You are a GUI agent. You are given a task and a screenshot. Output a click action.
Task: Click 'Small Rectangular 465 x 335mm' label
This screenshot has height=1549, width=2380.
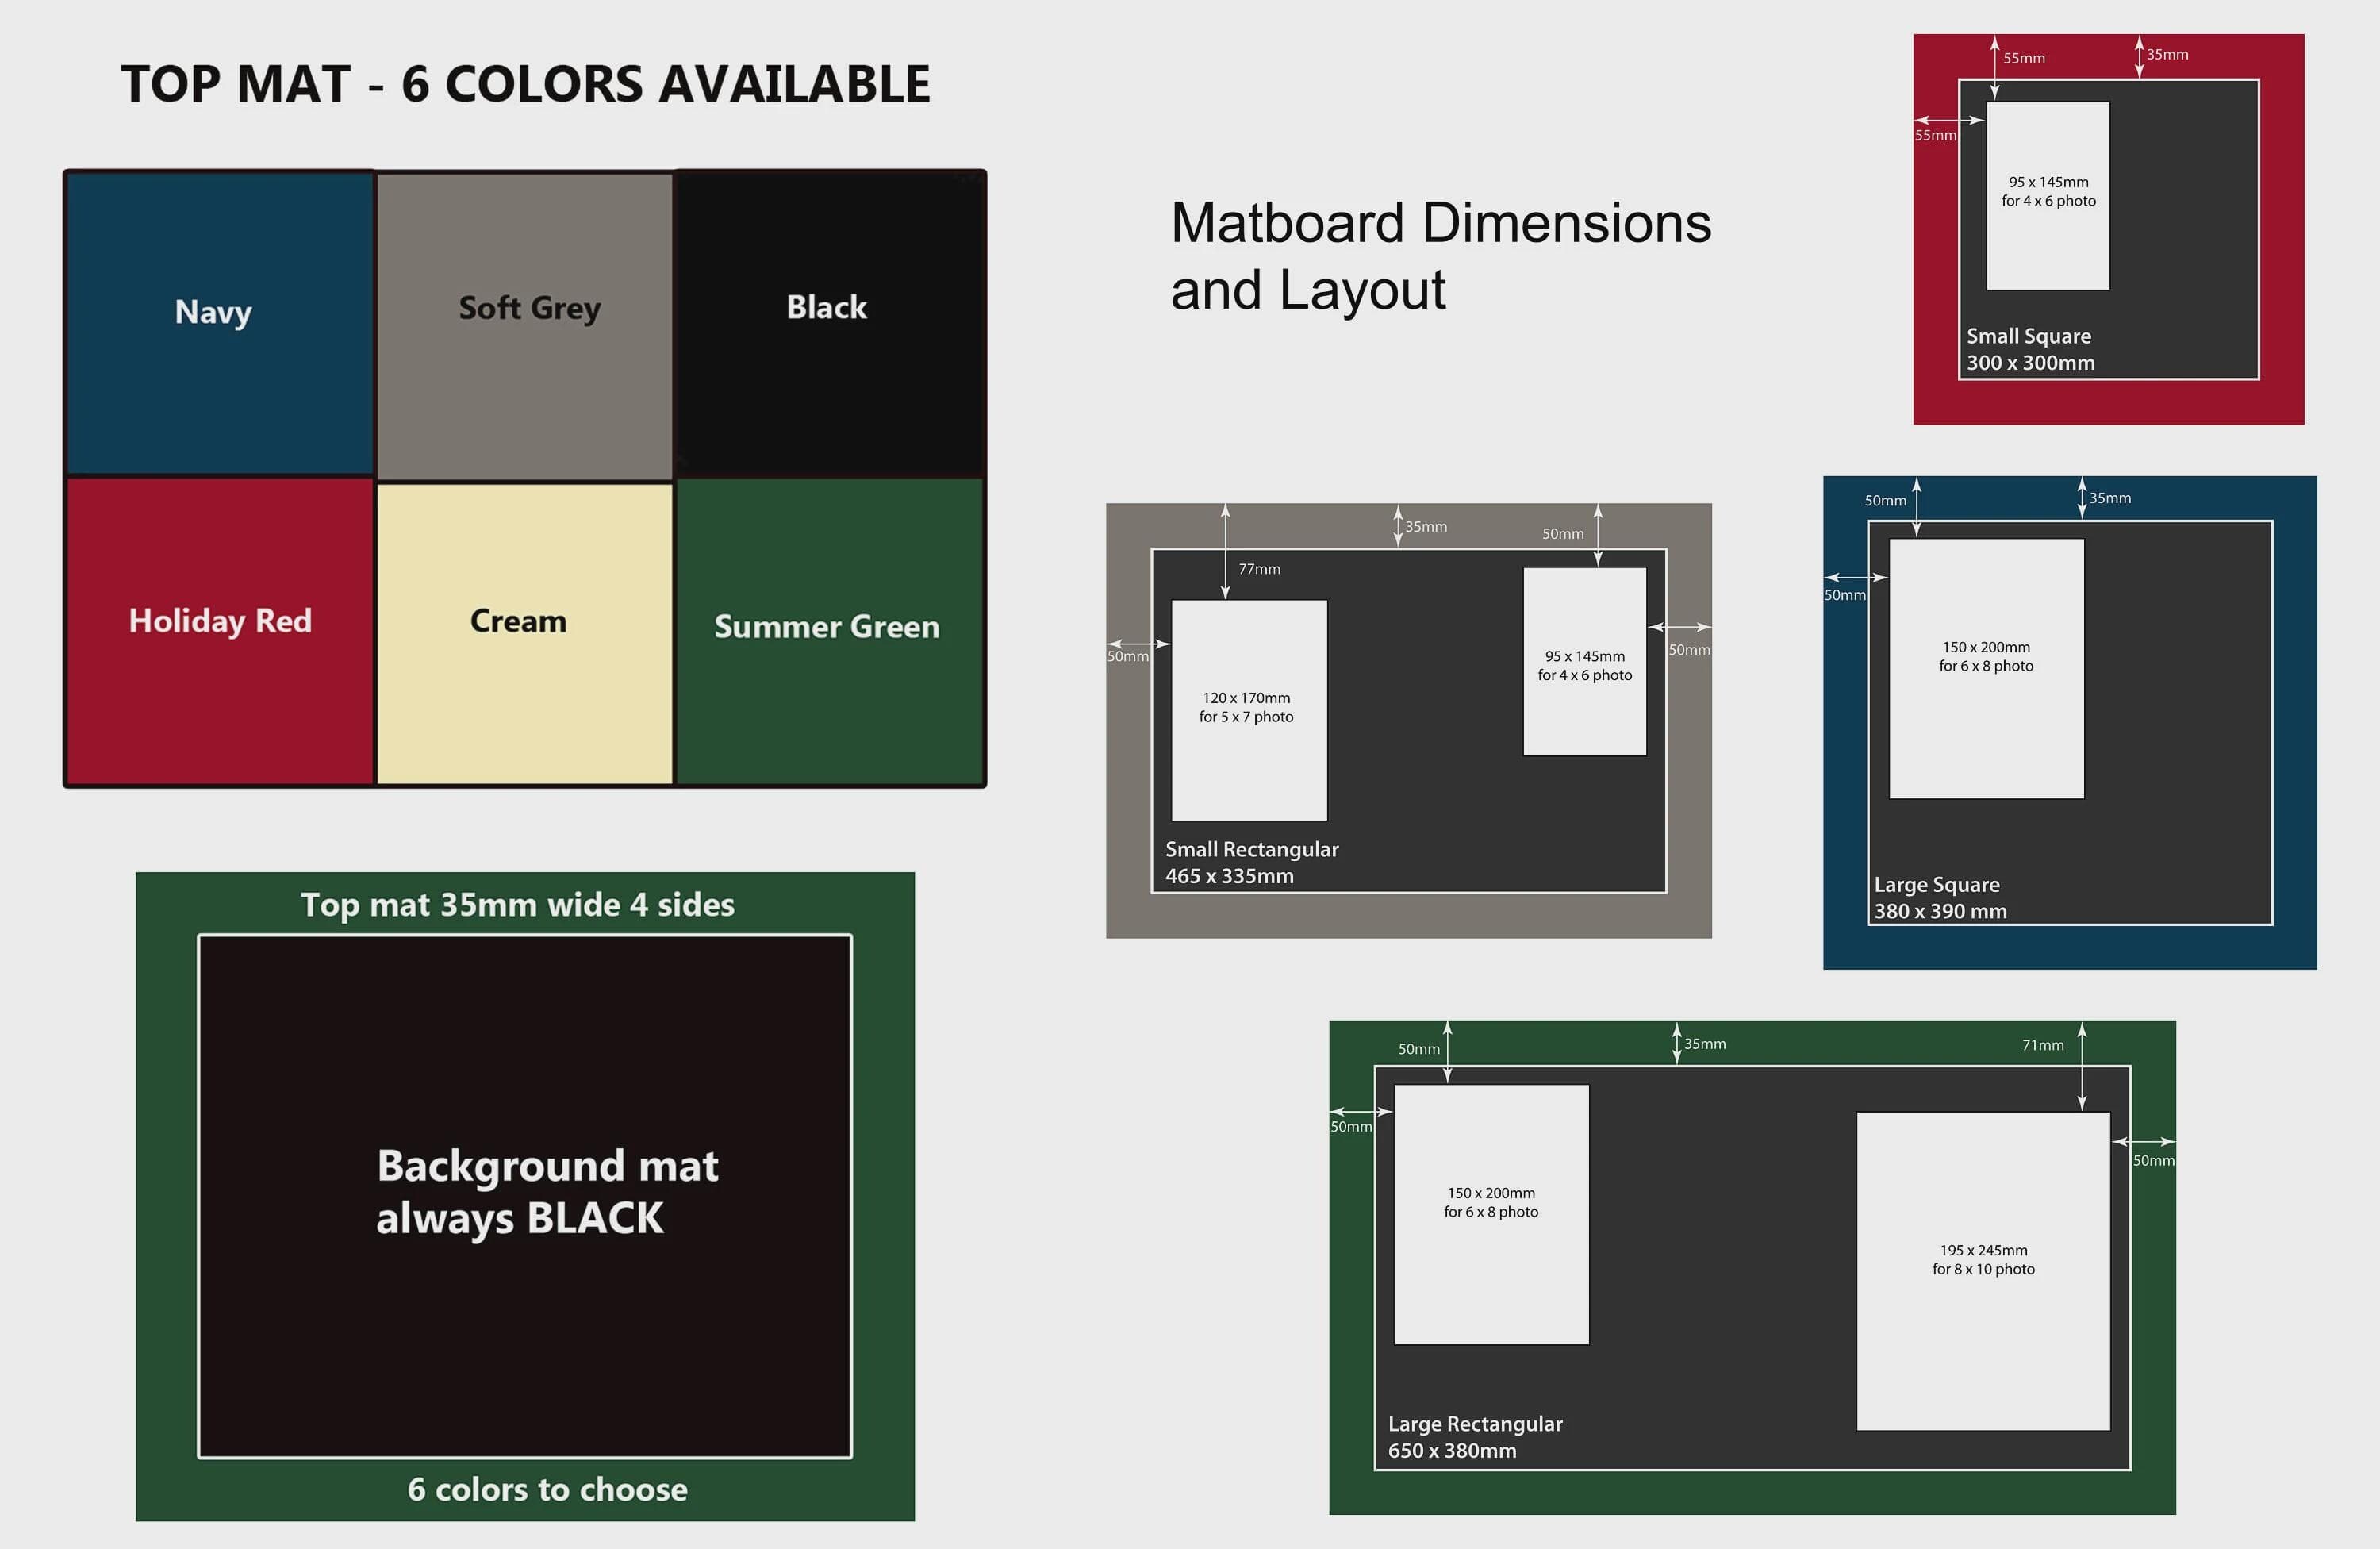(x=1251, y=862)
